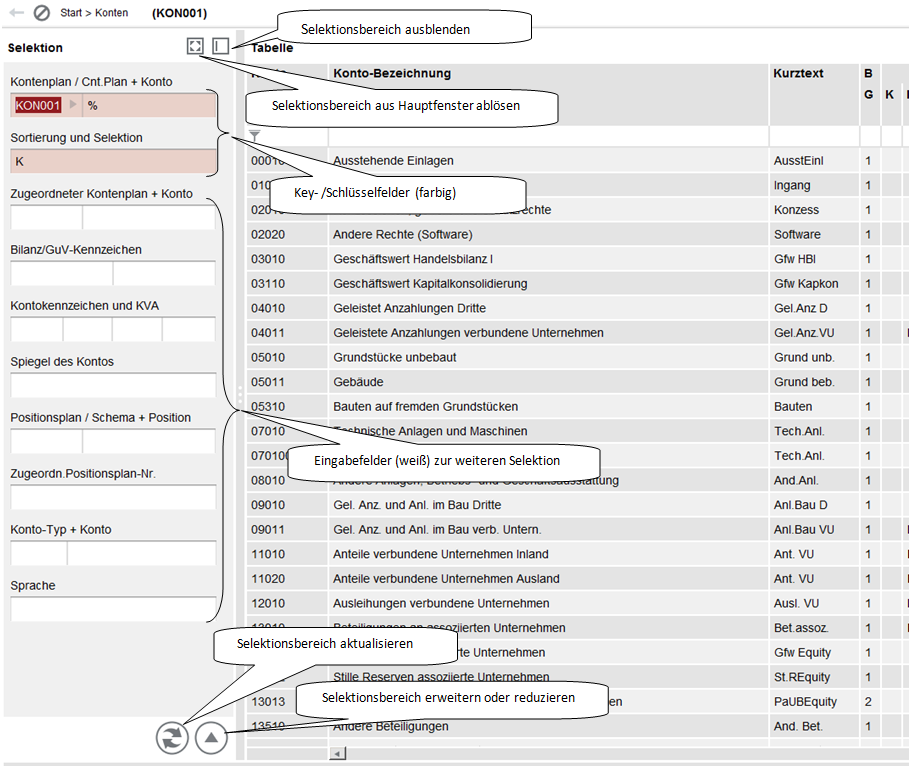
Task: Click the table's horizontal scroll left arrow
Action: pyautogui.click(x=337, y=754)
